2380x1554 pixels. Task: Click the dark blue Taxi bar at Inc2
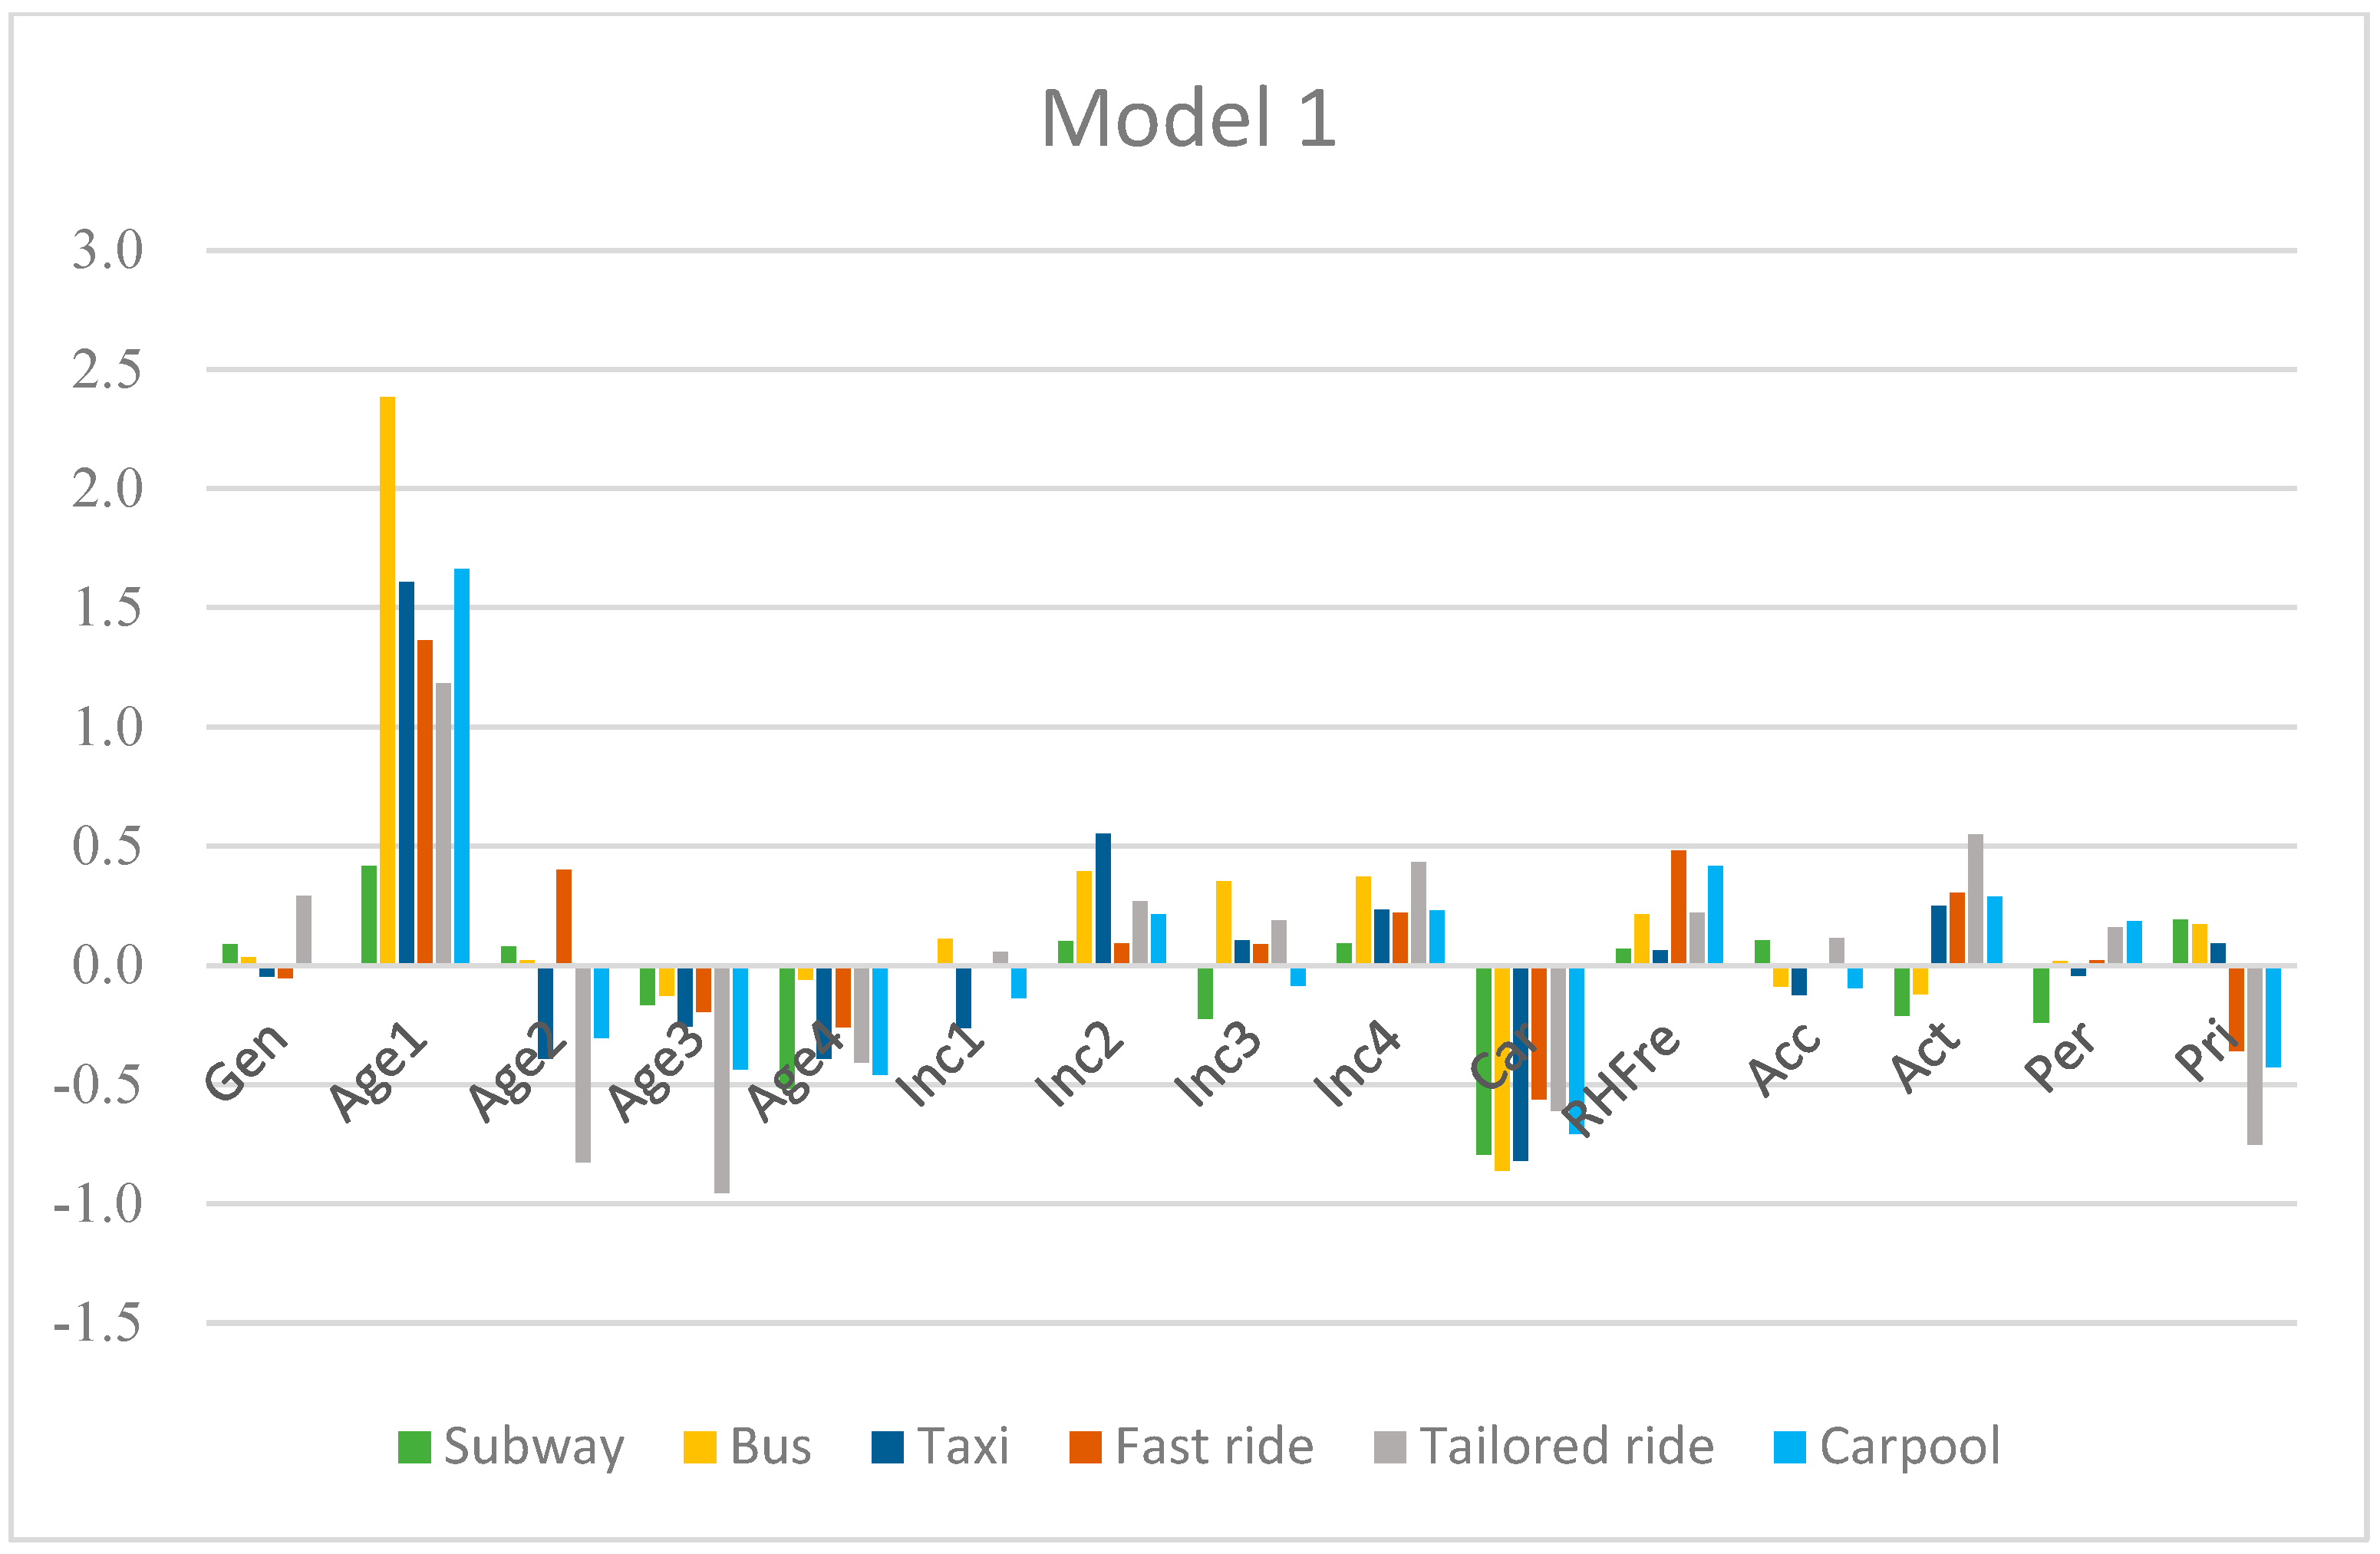point(1103,898)
